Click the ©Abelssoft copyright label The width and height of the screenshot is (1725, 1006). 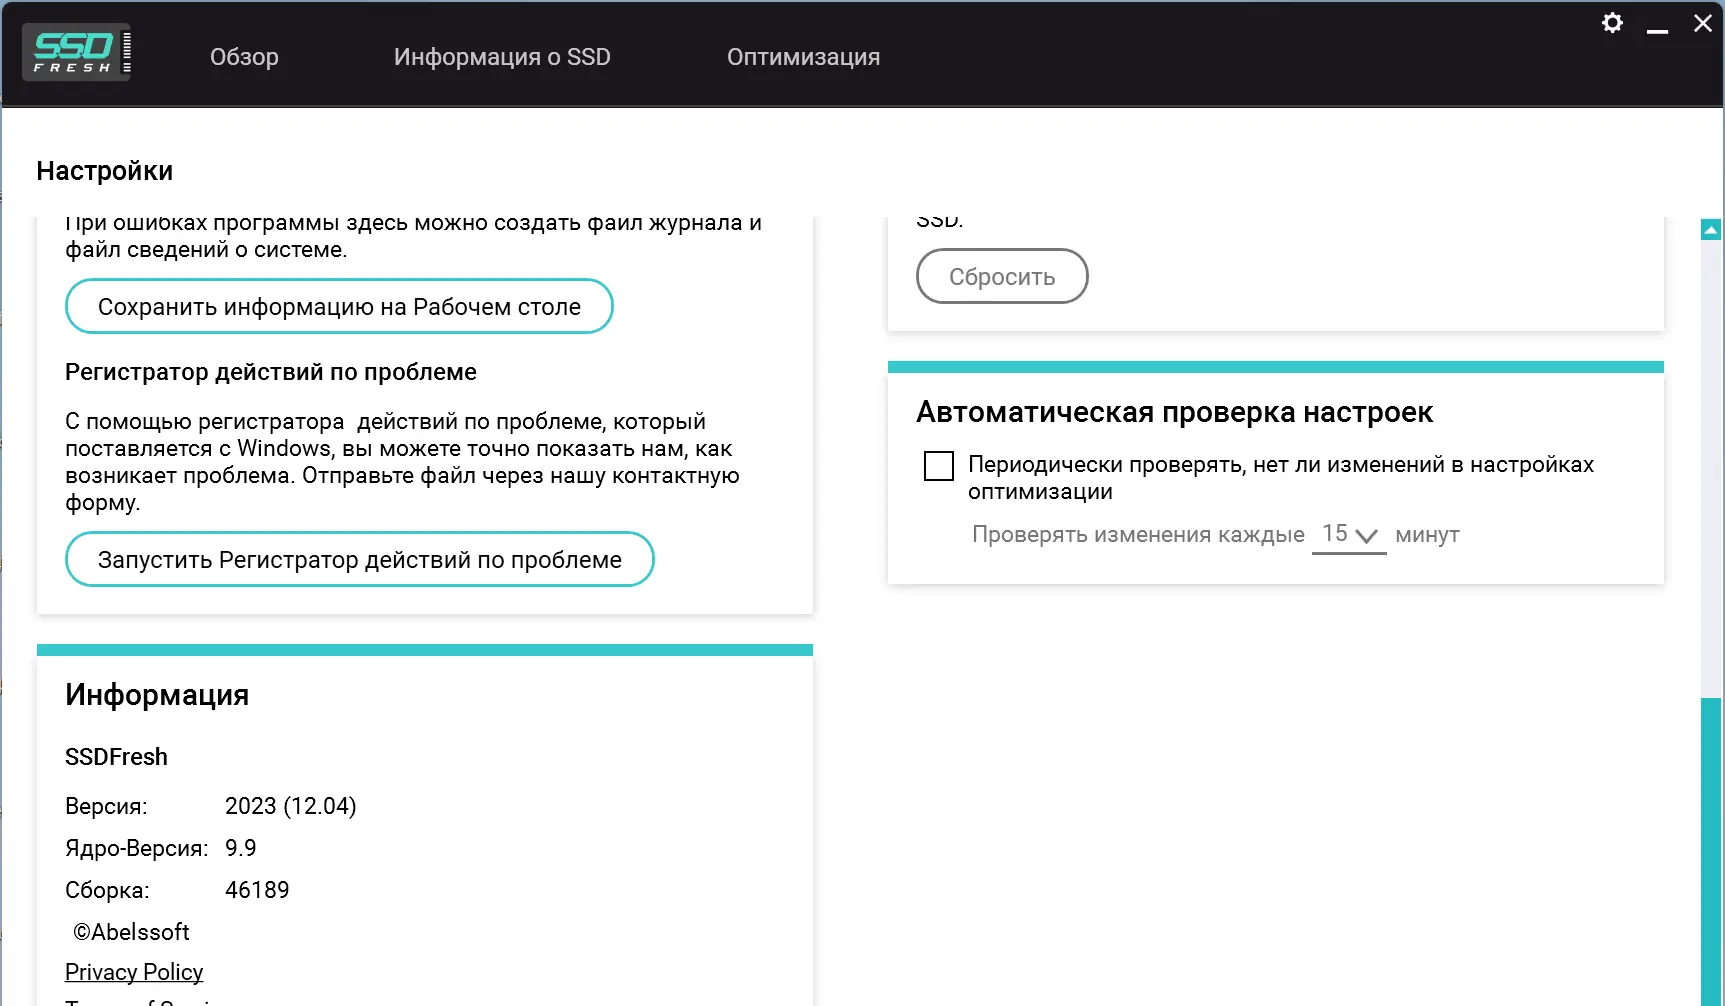pyautogui.click(x=129, y=931)
